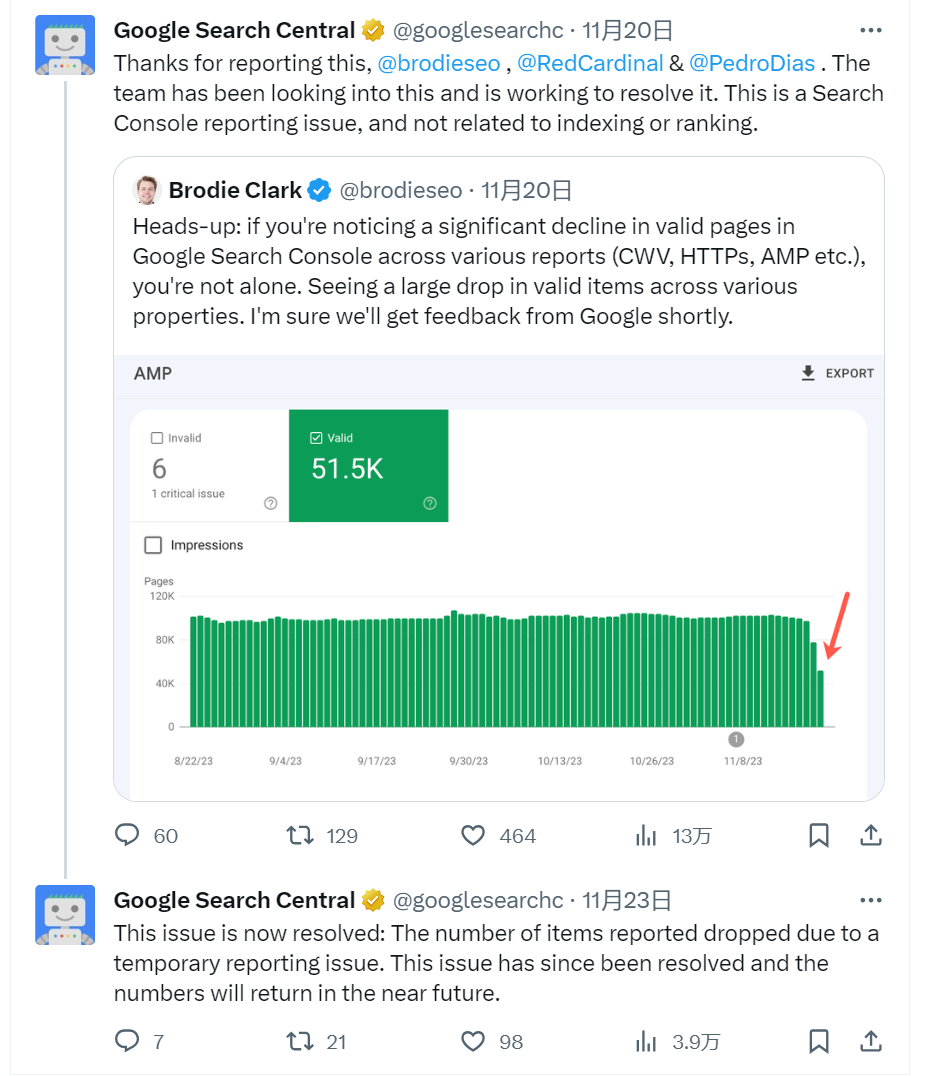930x1076 pixels.
Task: Share the first tweet via share icon
Action: click(x=870, y=835)
